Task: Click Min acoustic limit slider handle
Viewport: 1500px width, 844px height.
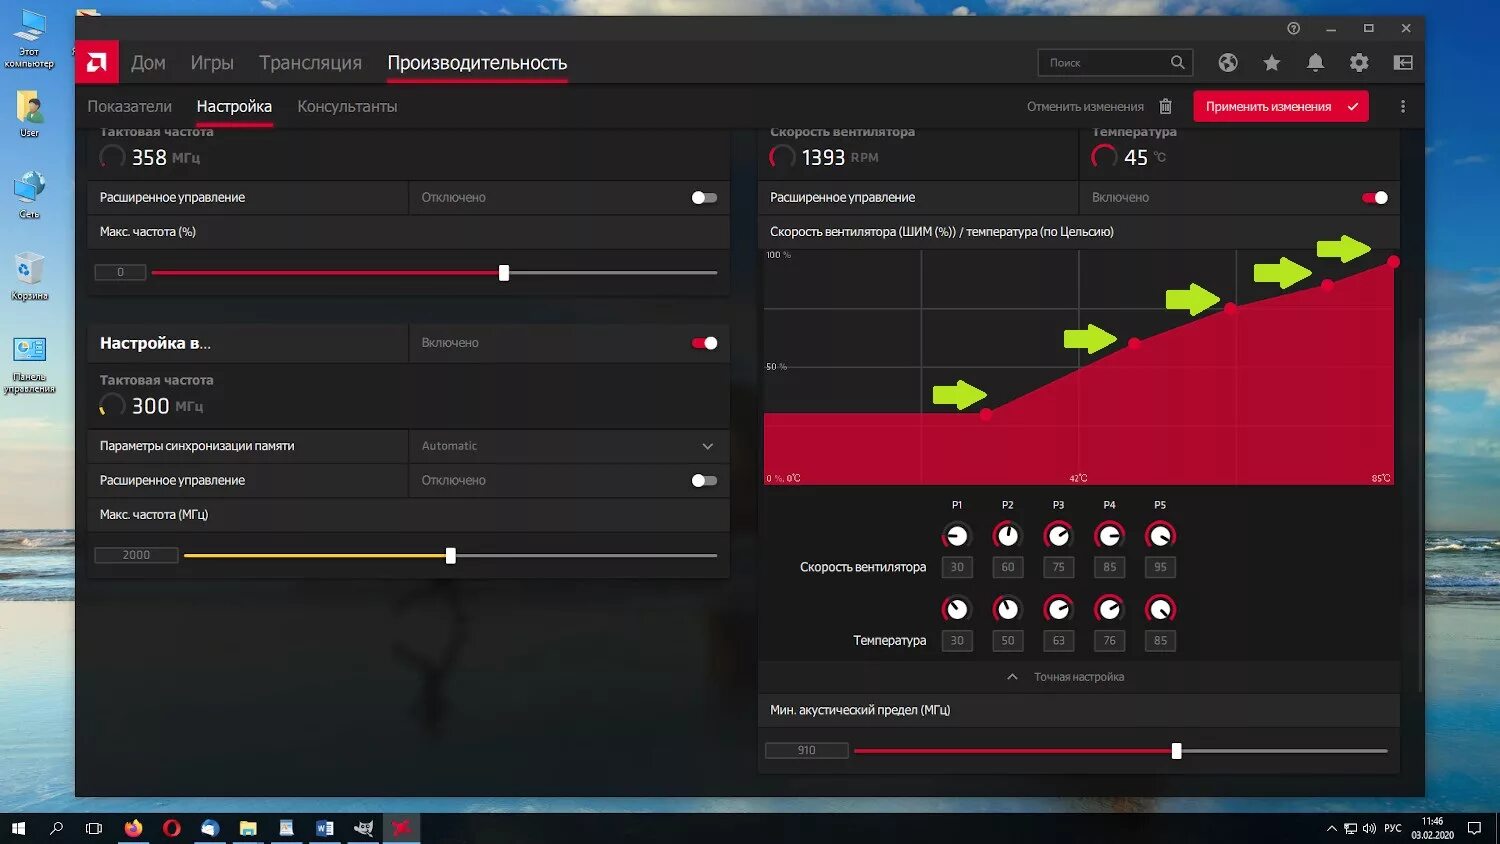Action: click(1176, 751)
